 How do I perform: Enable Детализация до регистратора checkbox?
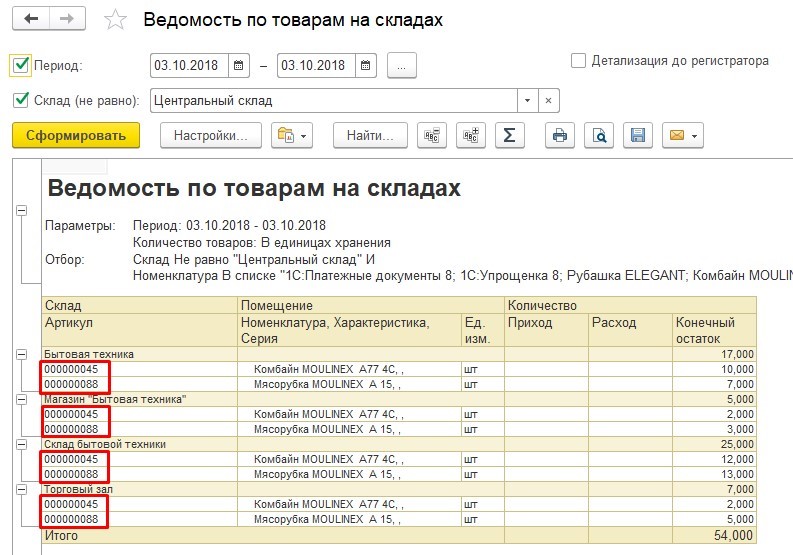click(578, 61)
